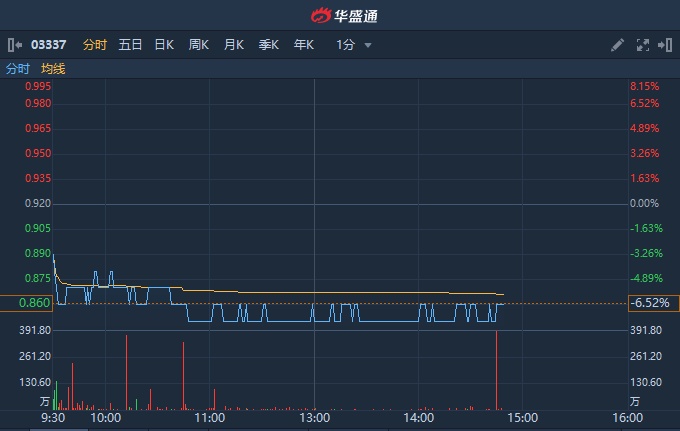Click the 0.875 price axis label
The width and height of the screenshot is (680, 431).
[x=38, y=278]
